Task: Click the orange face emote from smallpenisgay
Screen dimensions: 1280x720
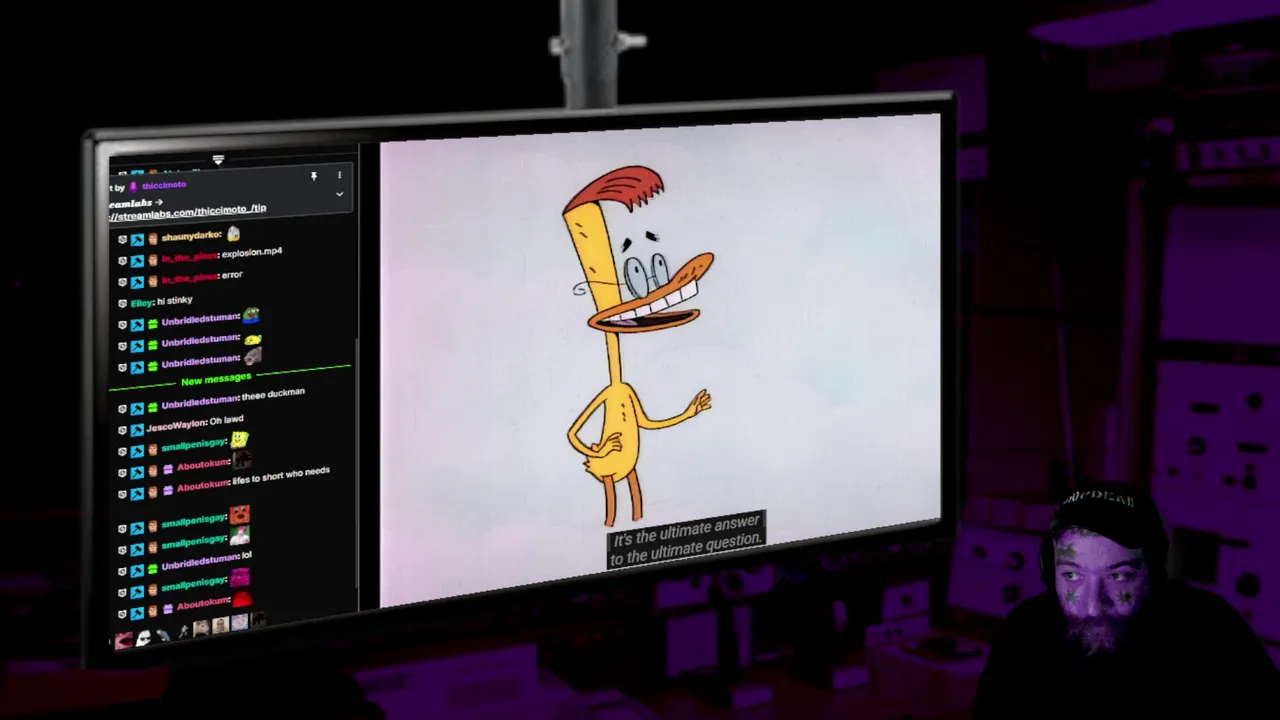Action: point(240,514)
